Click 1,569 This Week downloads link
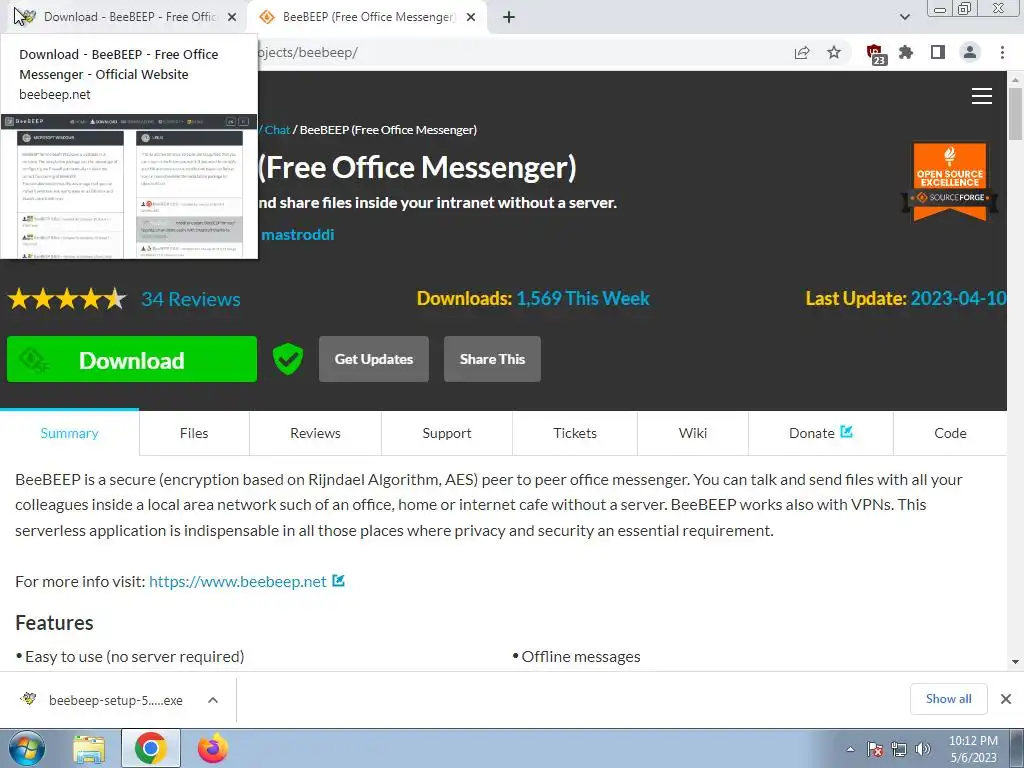This screenshot has height=768, width=1024. pyautogui.click(x=583, y=298)
